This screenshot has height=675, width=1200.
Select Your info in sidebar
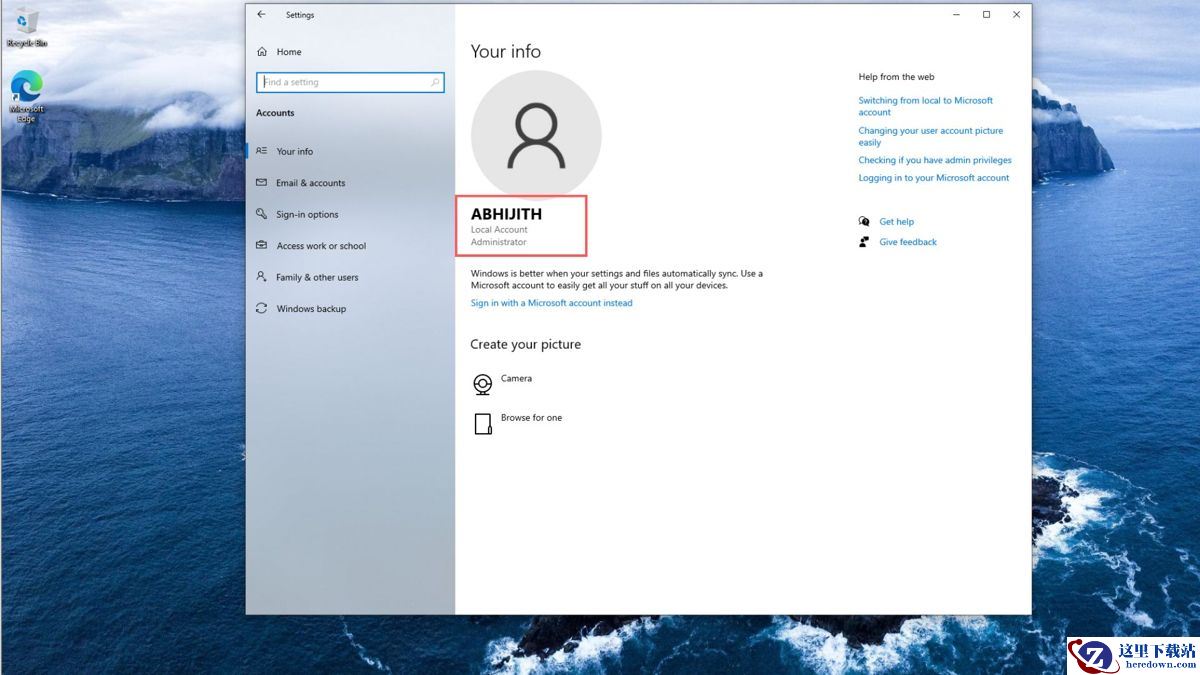coord(294,152)
